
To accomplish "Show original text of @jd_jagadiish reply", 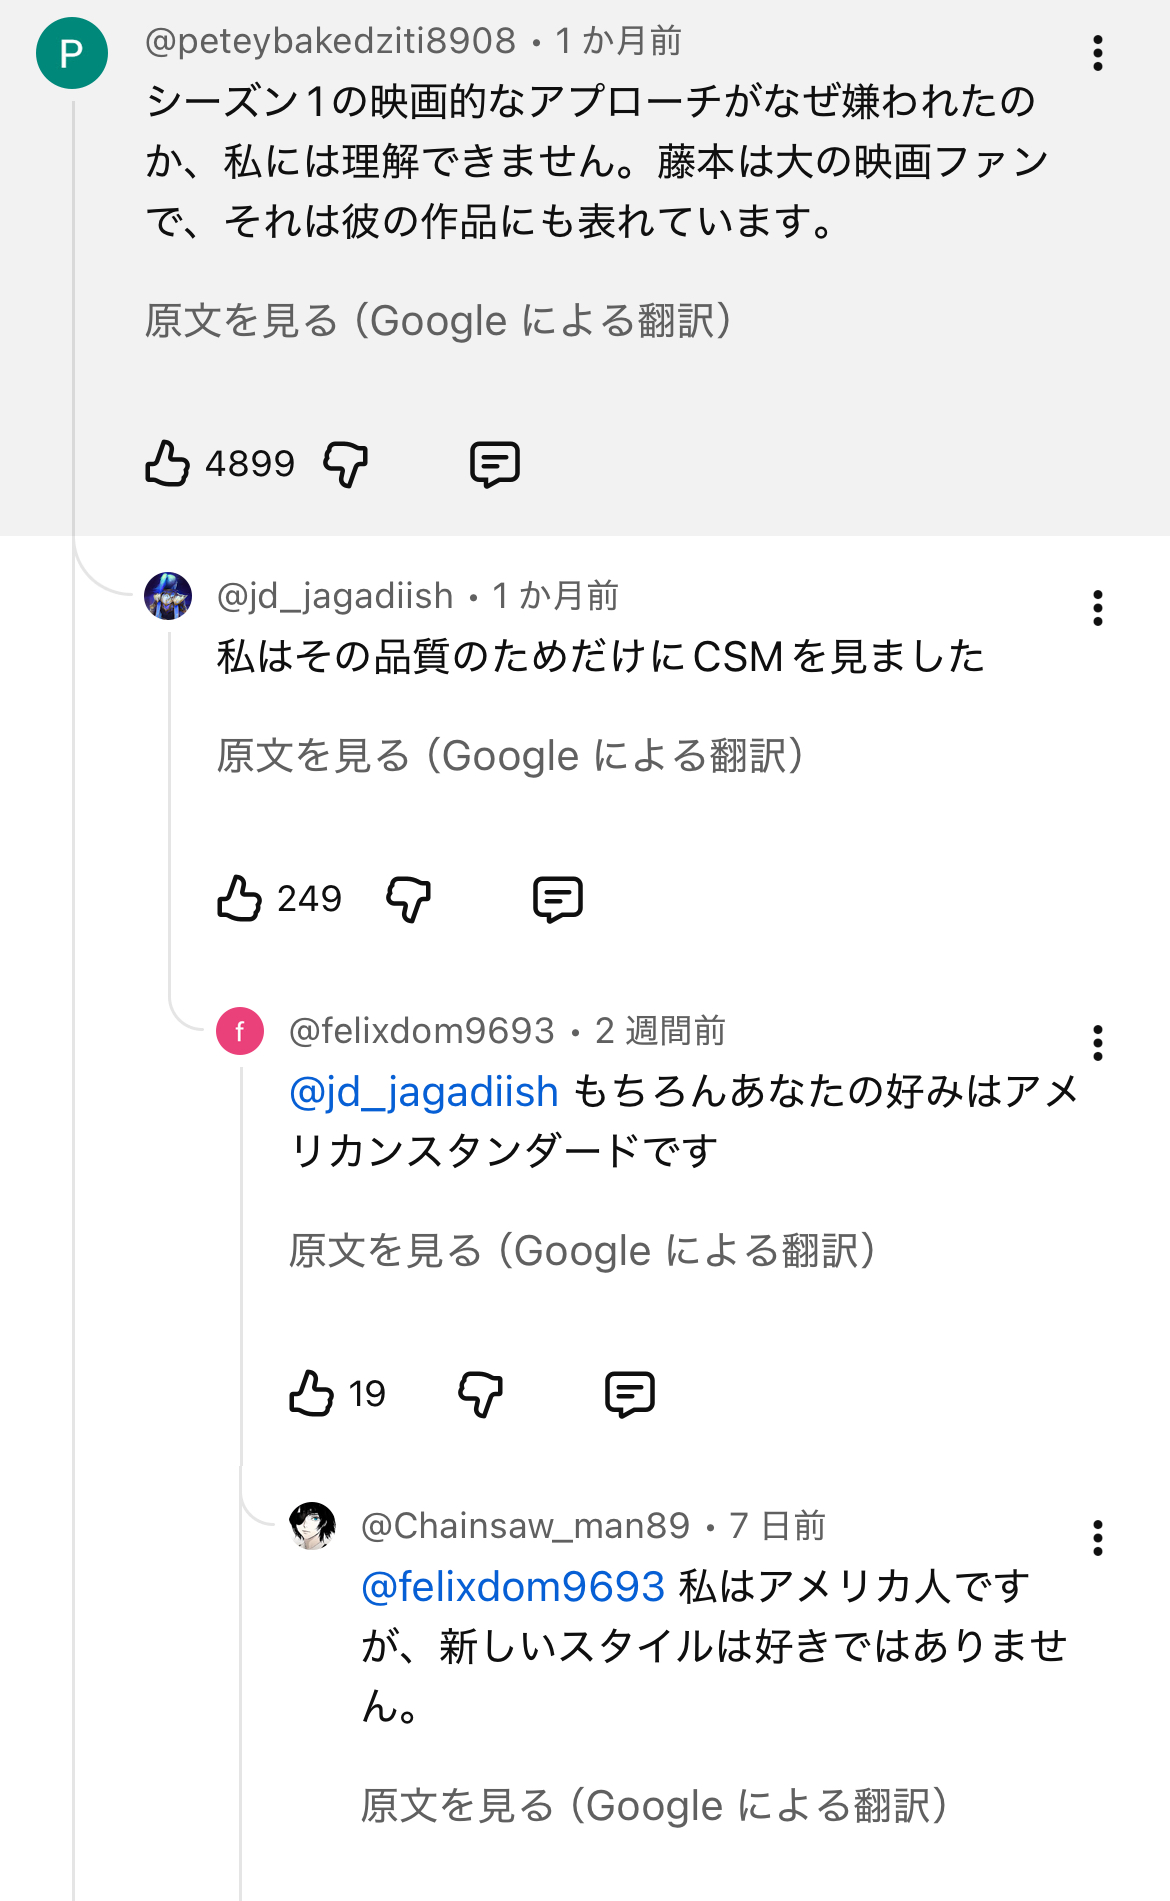I will point(510,756).
